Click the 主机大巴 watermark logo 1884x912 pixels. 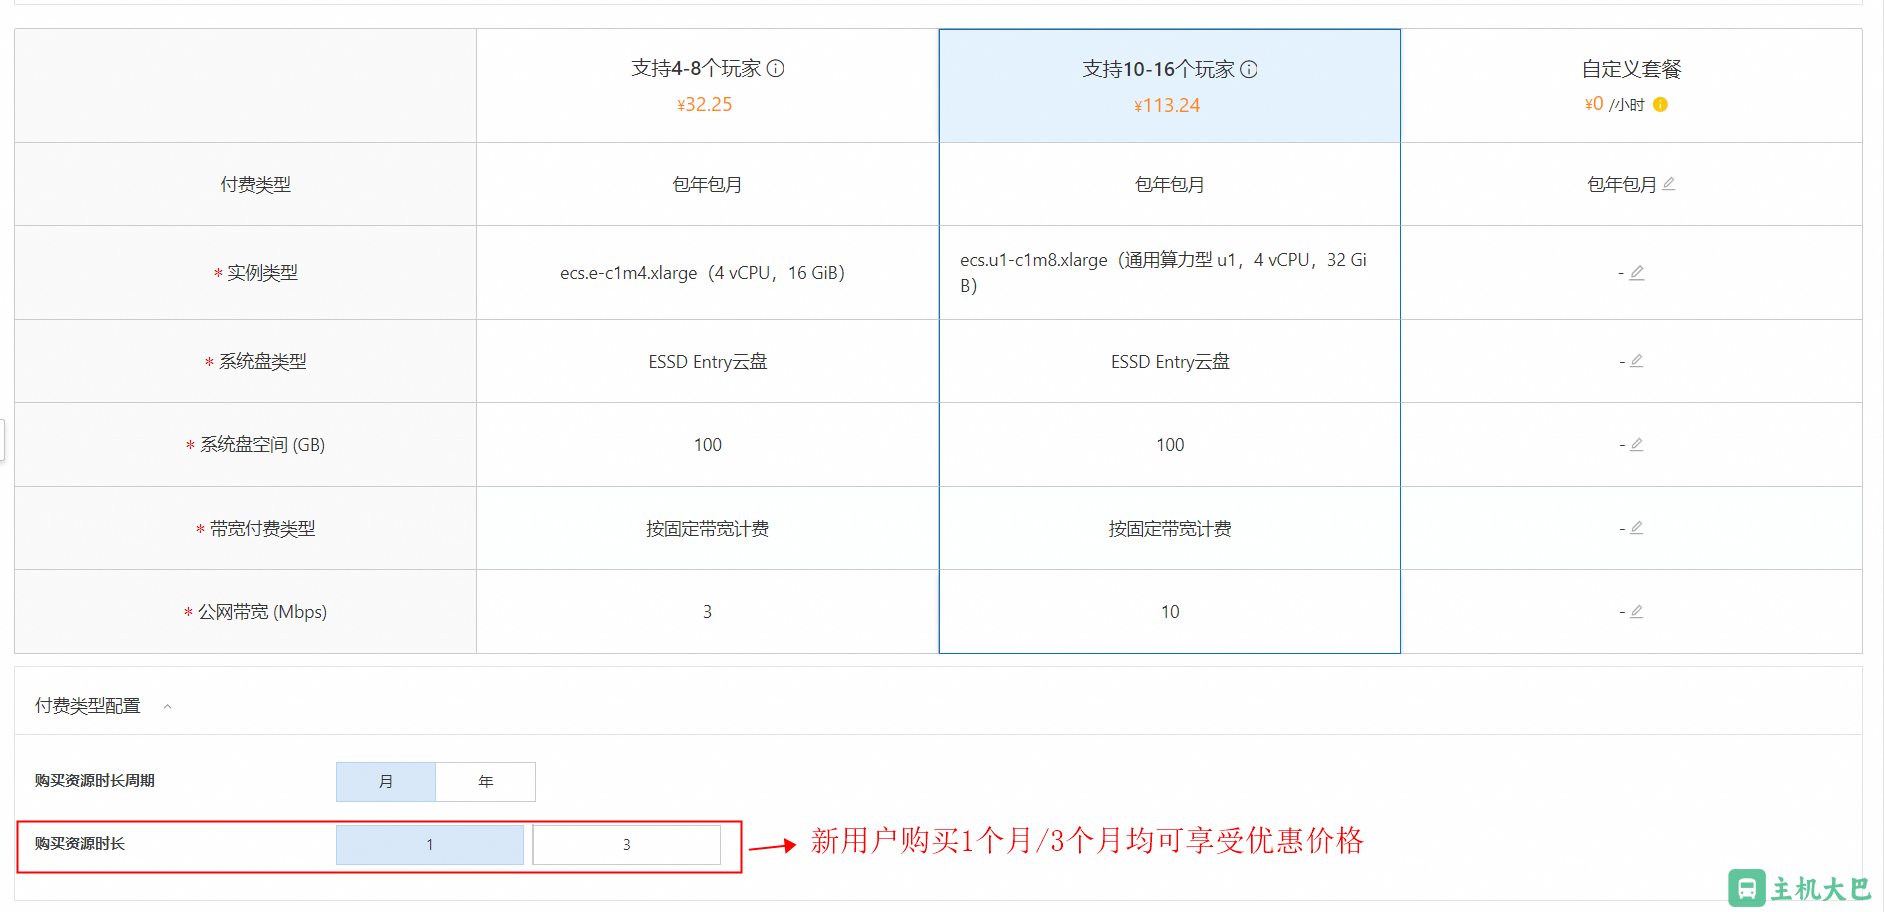click(x=1799, y=888)
